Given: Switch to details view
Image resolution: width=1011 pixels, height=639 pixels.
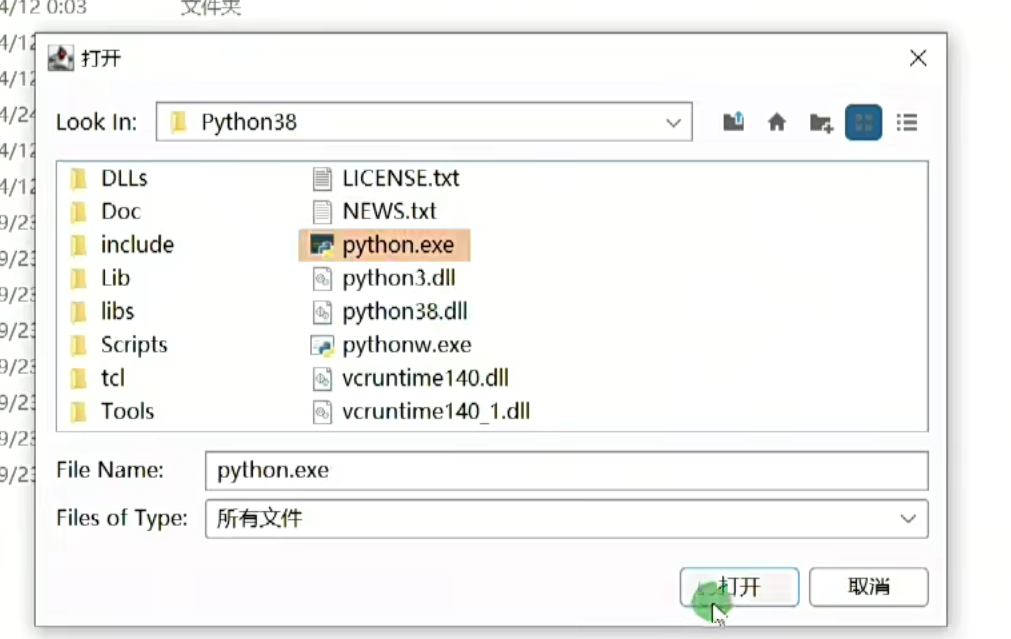Looking at the screenshot, I should point(907,122).
